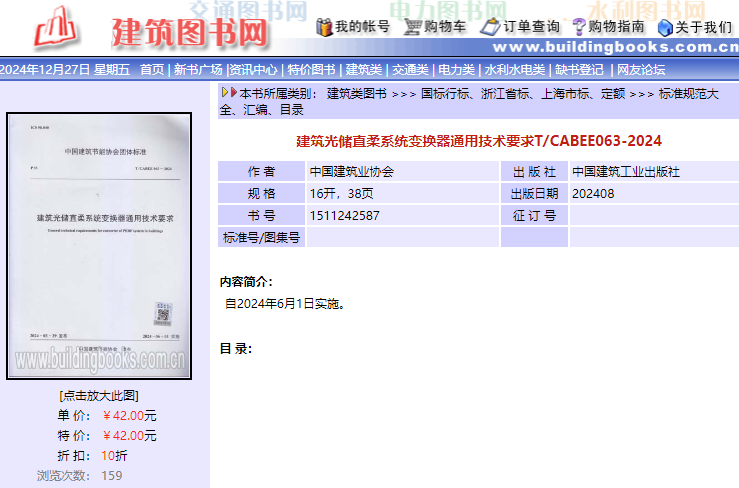The image size is (739, 488).
Task: Click author value 中国建筑业协会
Action: [352, 172]
